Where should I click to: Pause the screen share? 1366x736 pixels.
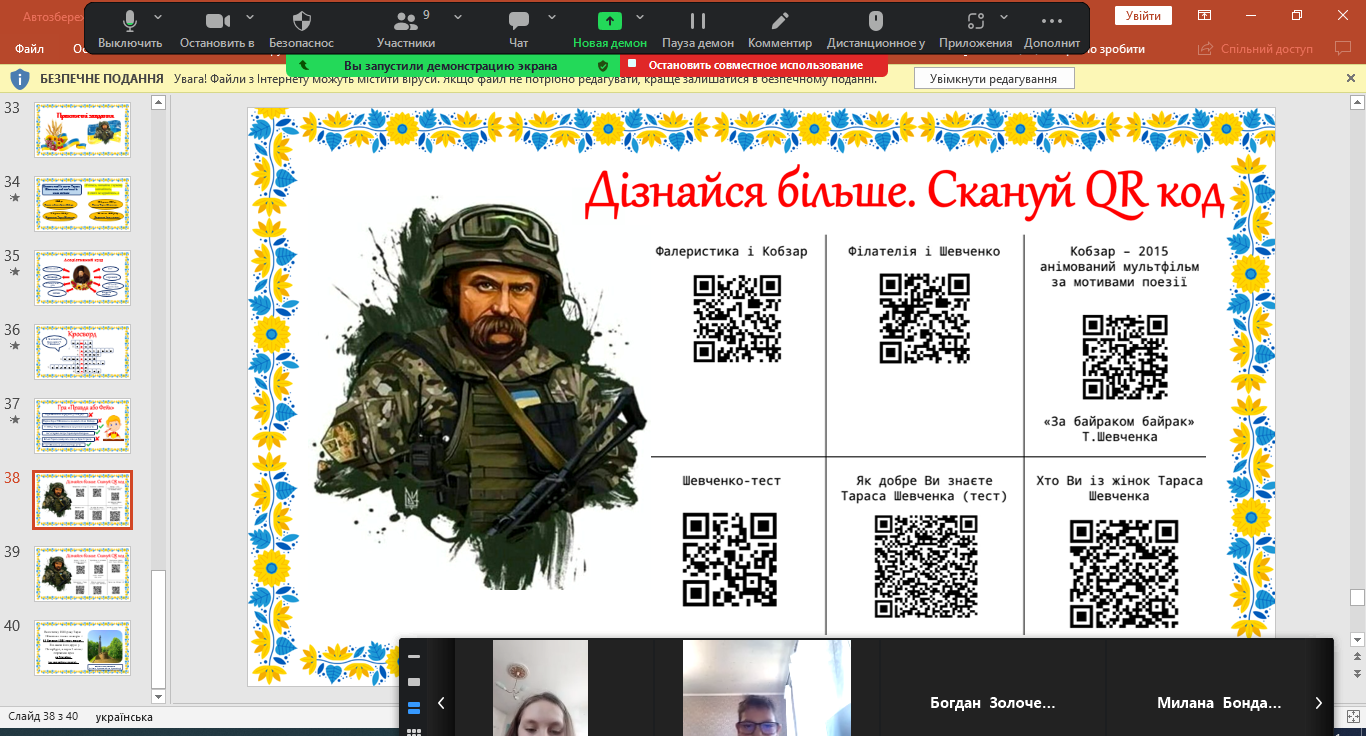pyautogui.click(x=697, y=28)
